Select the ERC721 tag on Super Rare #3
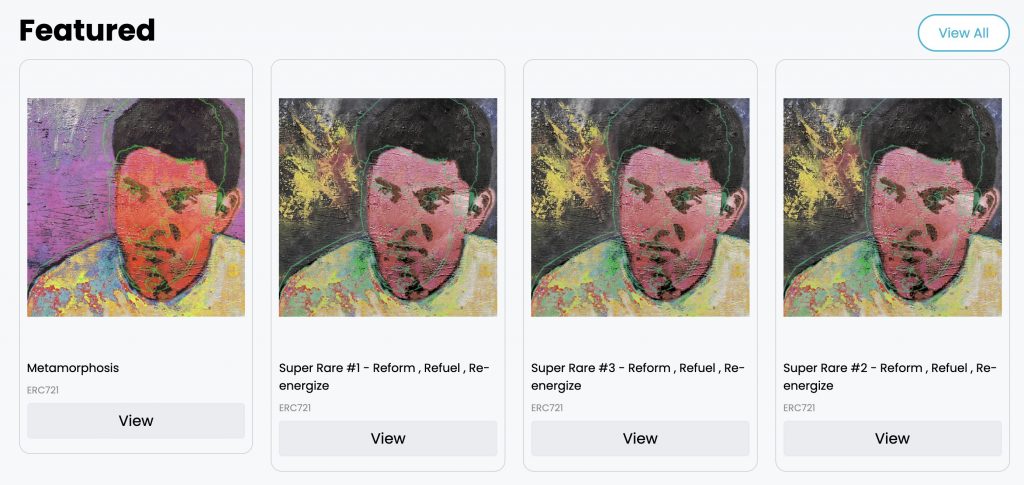Screen dimensions: 1024x485 (547, 408)
